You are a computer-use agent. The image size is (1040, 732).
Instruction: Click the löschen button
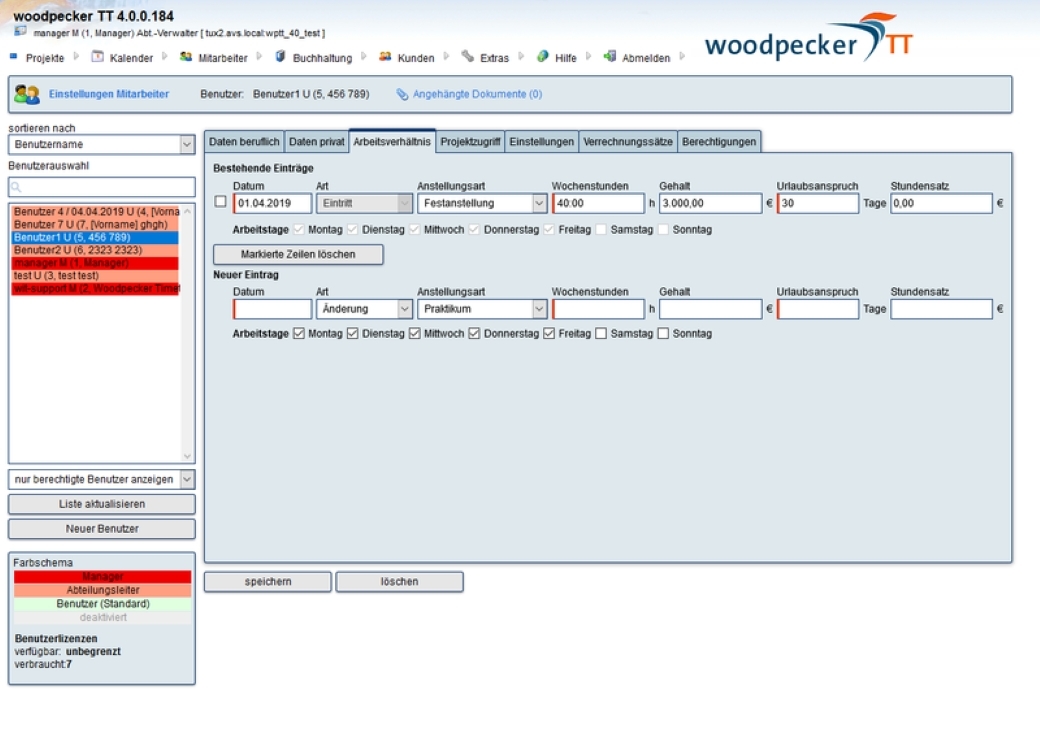(x=399, y=581)
